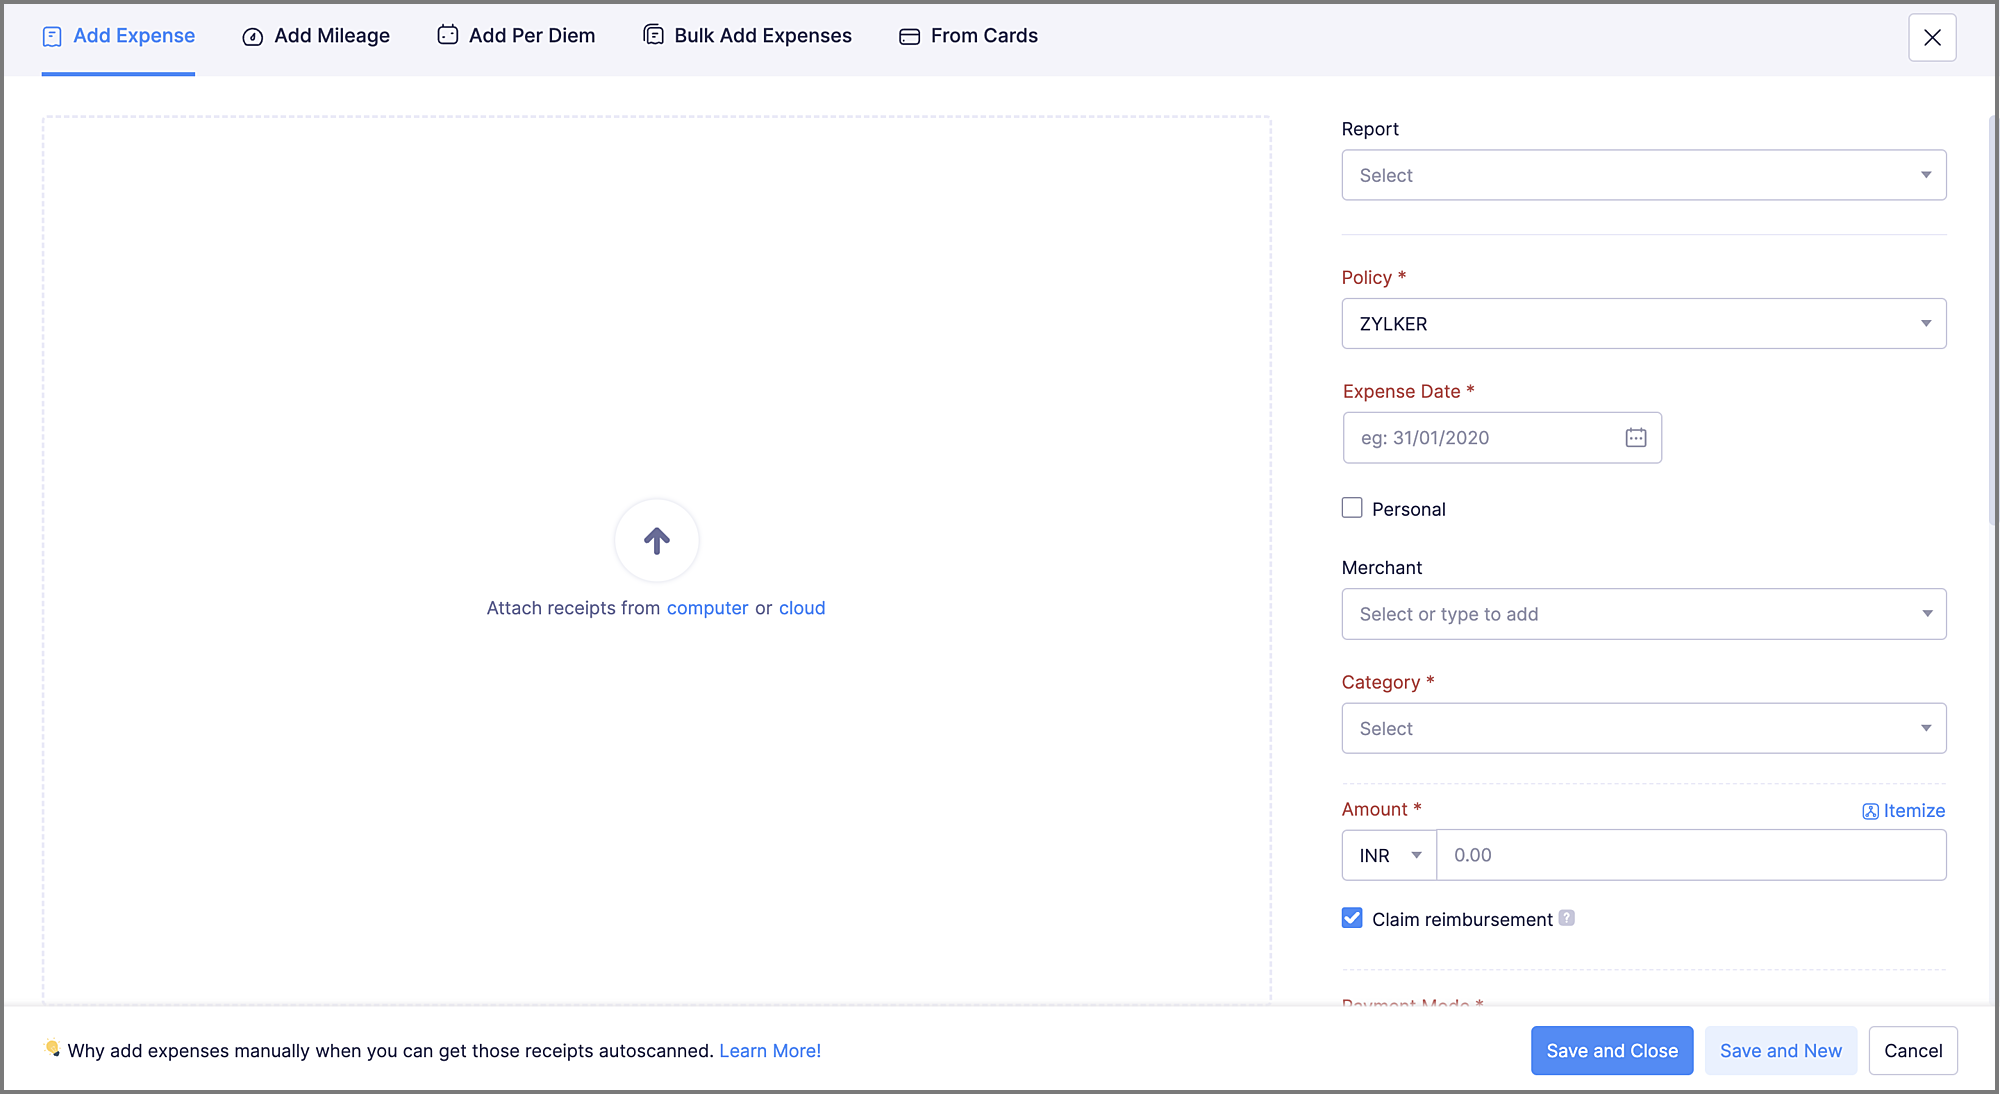Viewport: 2000px width, 1094px height.
Task: Click the upload arrow icon for receipts
Action: 656,541
